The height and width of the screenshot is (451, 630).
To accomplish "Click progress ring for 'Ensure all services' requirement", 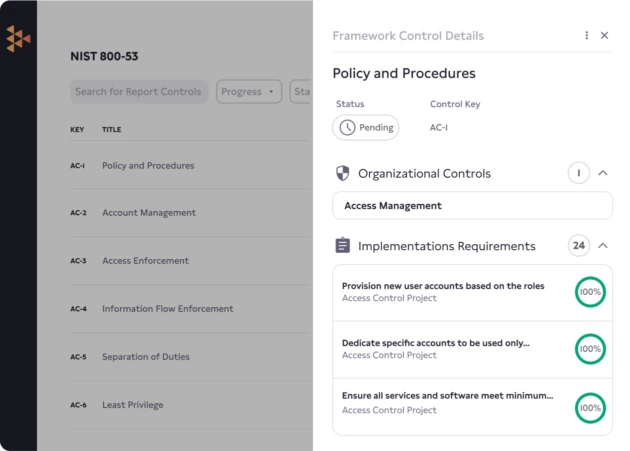I will 590,408.
